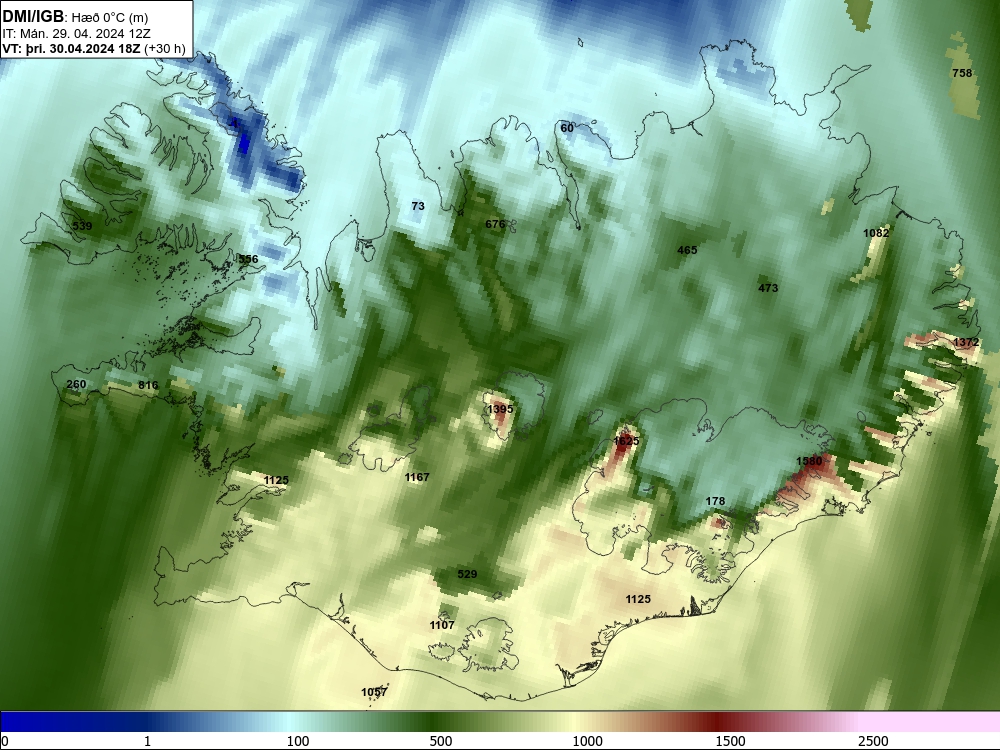Screen dimensions: 1000x750
Task: Click the 1000 legend tick label
Action: 587,741
